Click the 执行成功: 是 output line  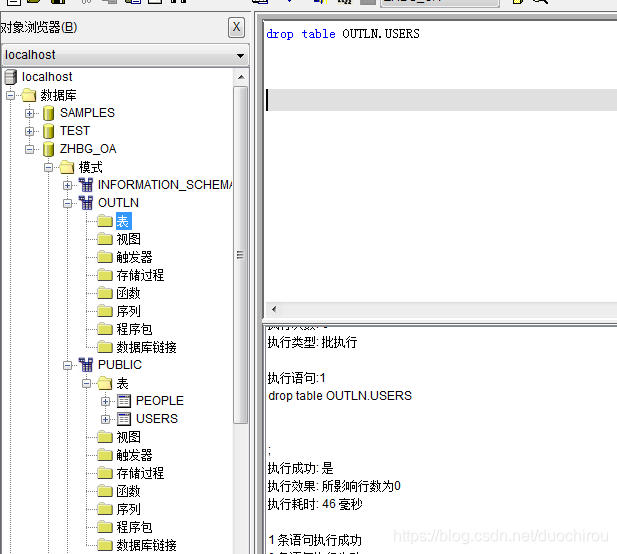[x=301, y=468]
